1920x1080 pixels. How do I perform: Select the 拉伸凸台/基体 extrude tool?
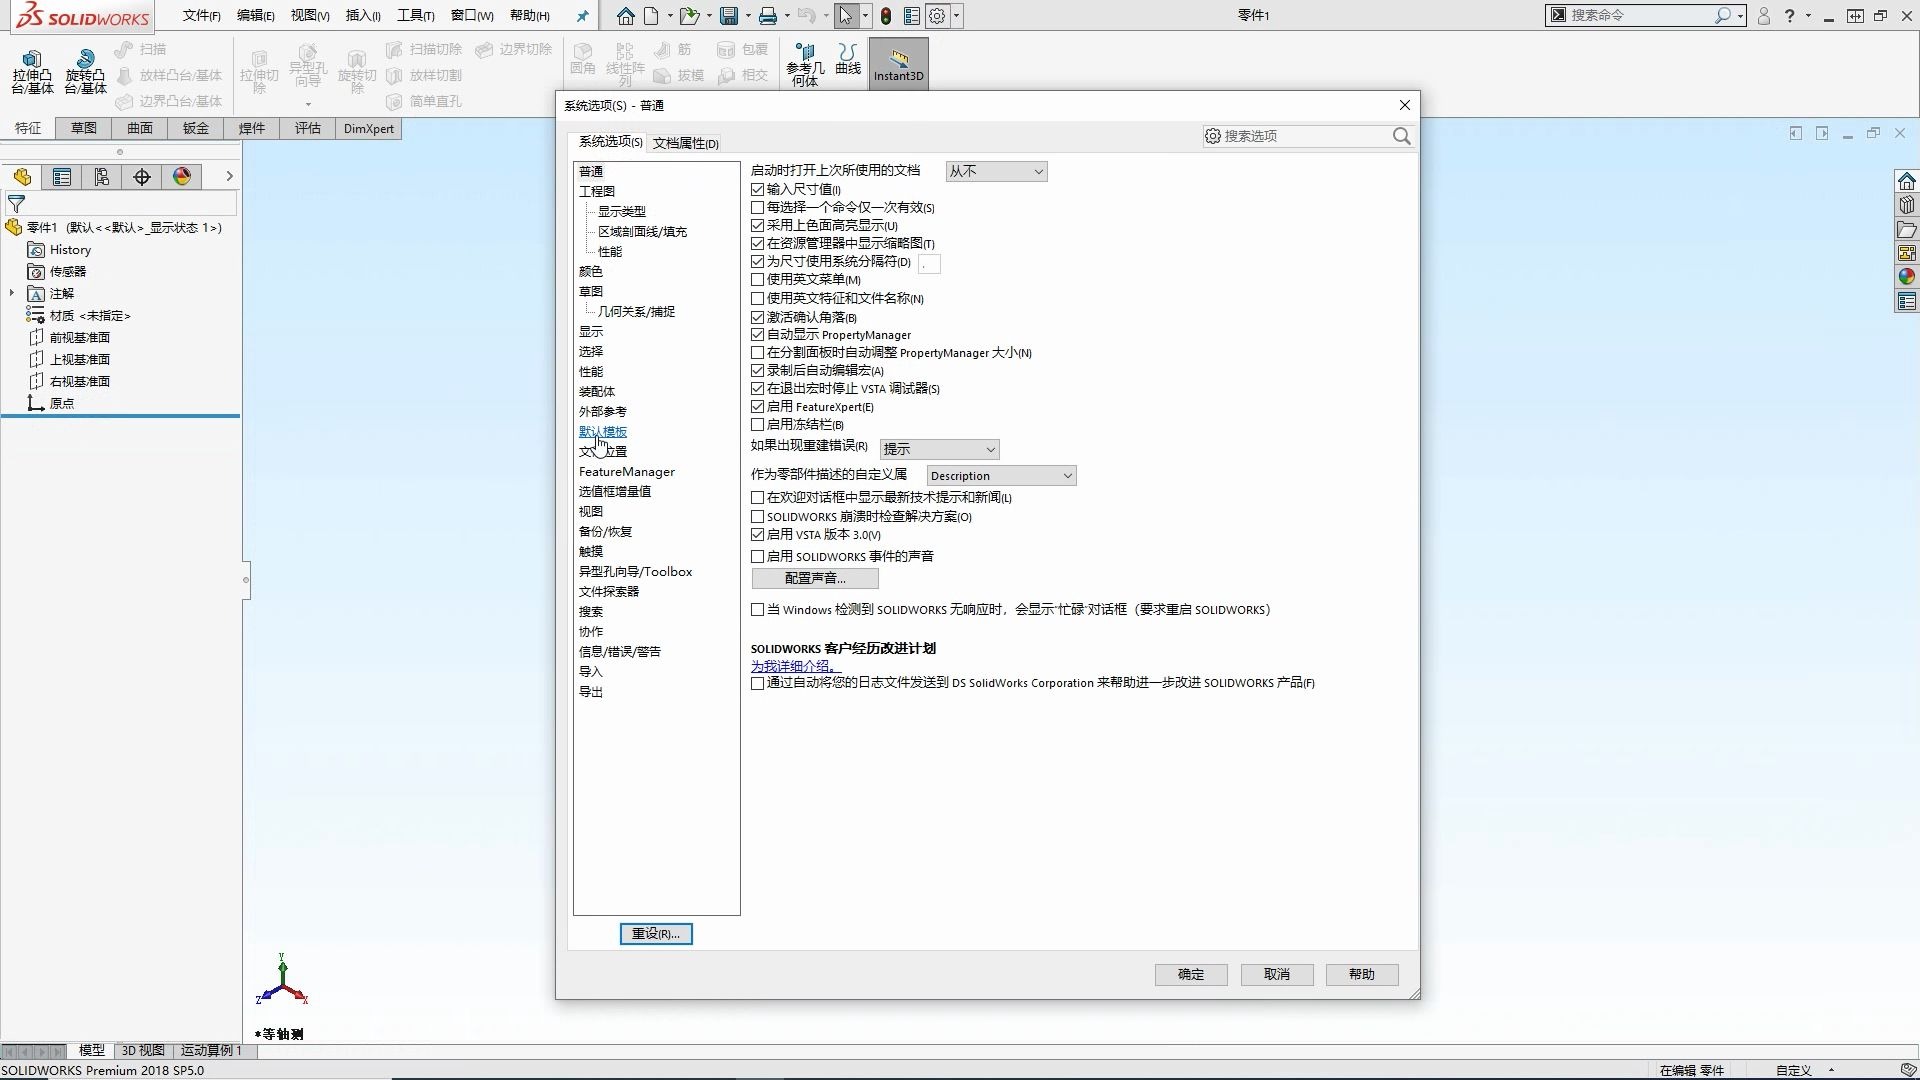pos(32,72)
